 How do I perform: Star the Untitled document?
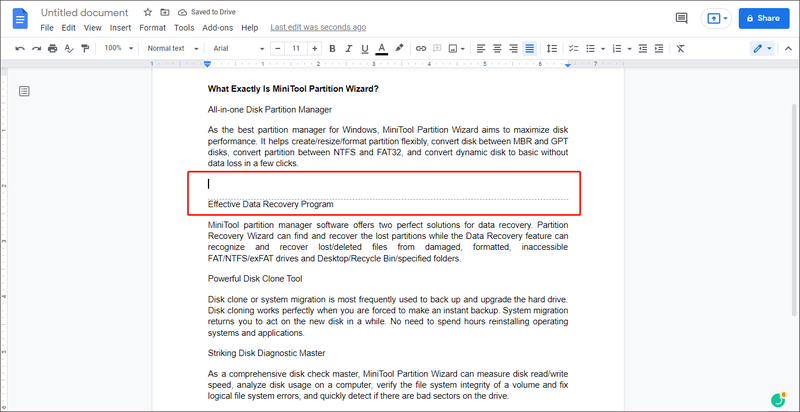pos(147,12)
